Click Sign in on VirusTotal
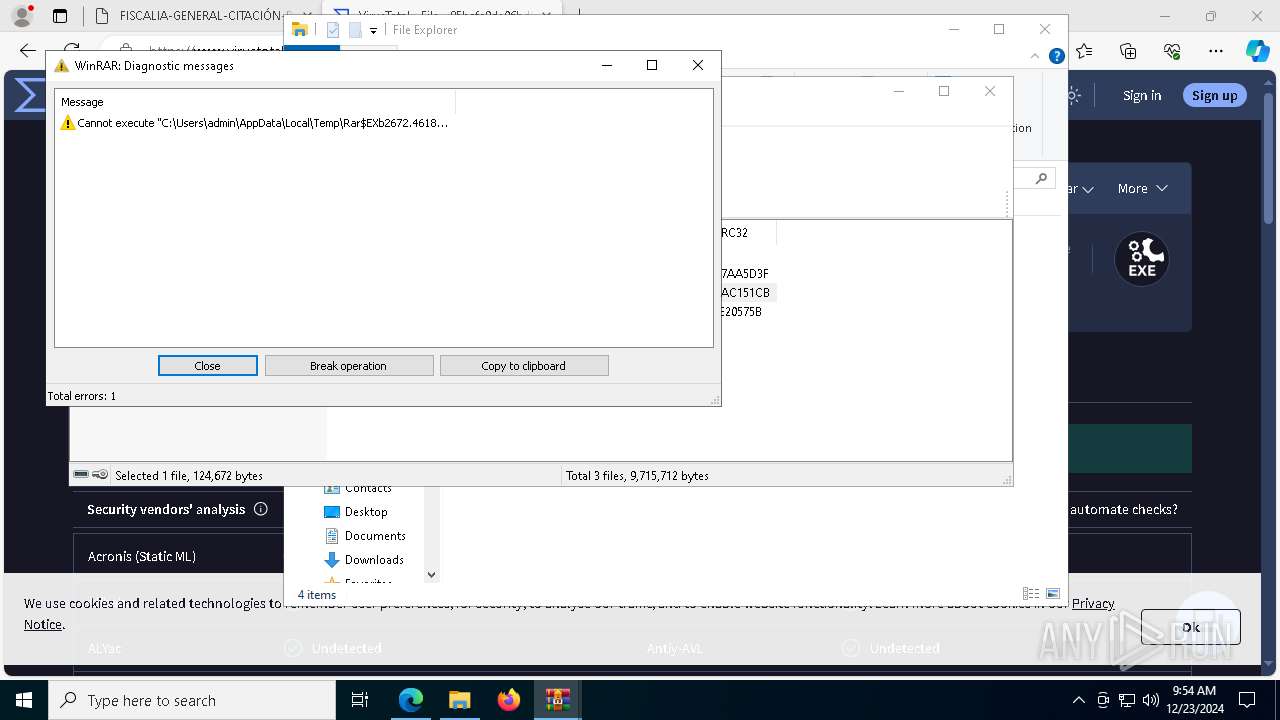Screen dimensions: 1280x720 click(x=1142, y=95)
